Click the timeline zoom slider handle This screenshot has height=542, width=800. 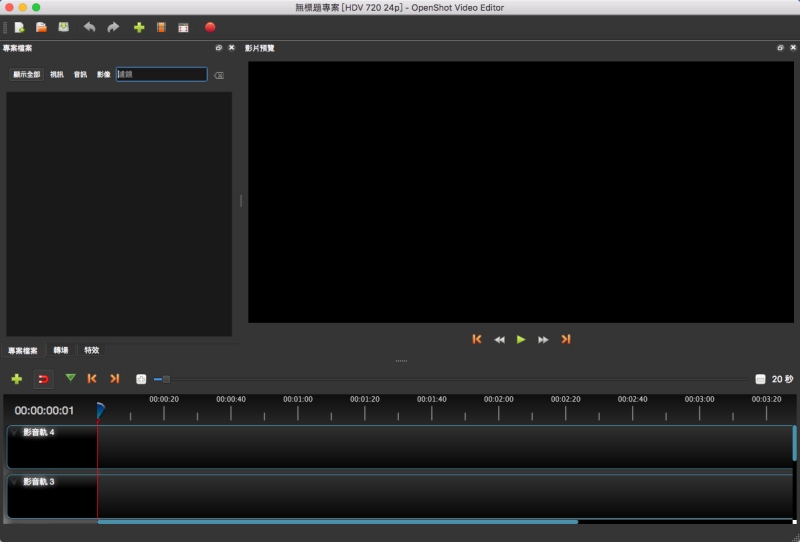coord(166,379)
